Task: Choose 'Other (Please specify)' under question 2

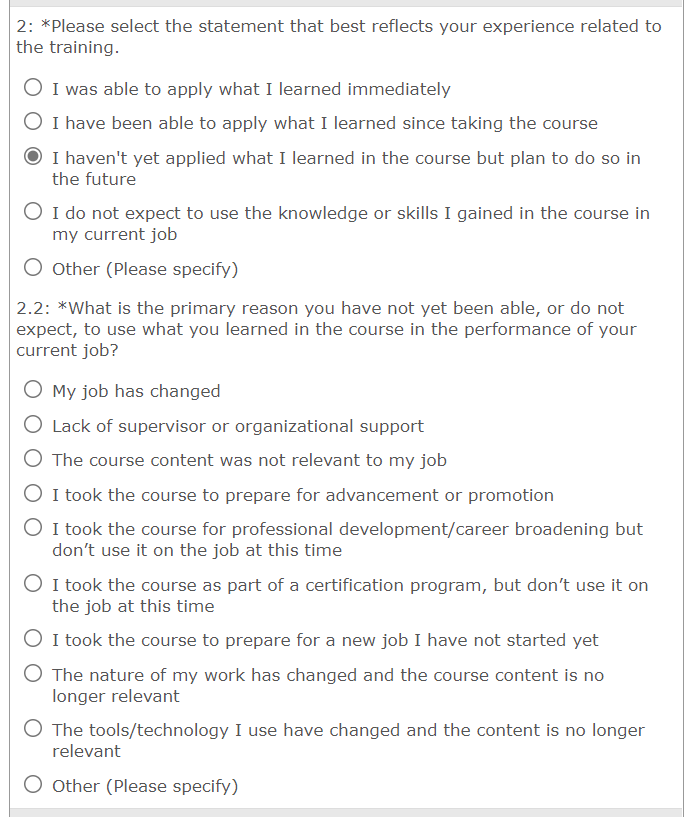Action: [33, 269]
